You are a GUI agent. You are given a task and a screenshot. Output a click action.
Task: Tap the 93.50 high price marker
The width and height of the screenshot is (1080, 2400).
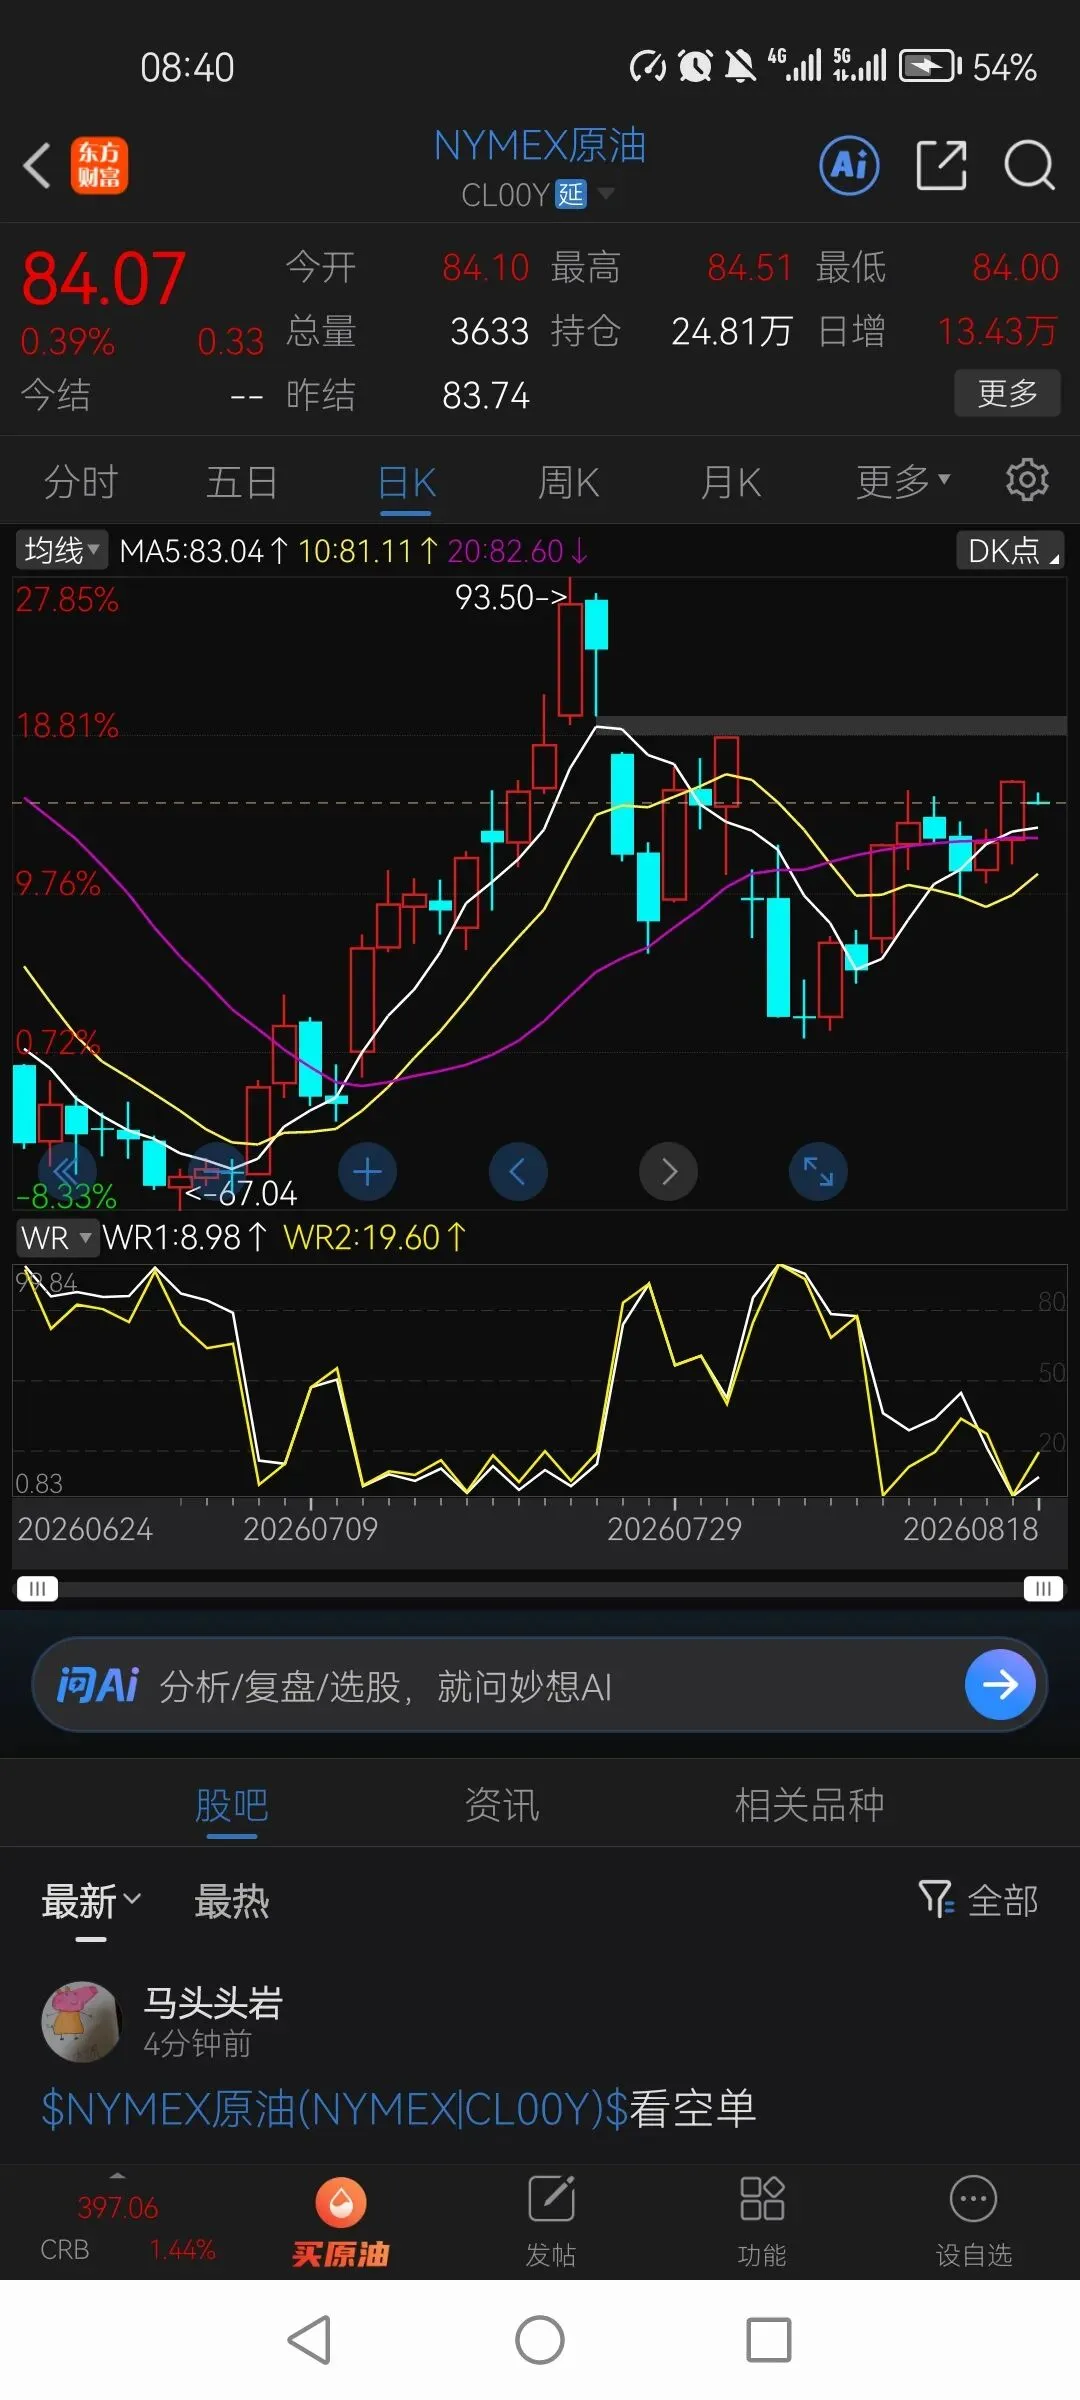510,597
